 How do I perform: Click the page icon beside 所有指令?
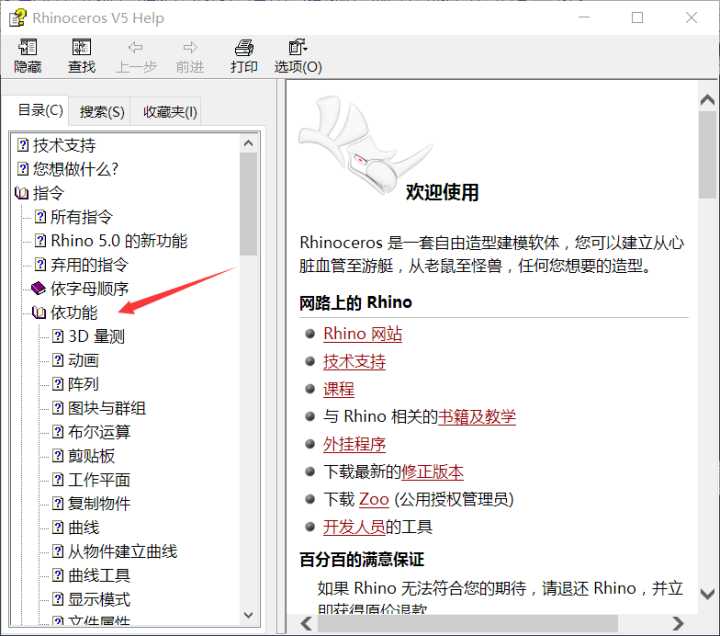point(40,217)
